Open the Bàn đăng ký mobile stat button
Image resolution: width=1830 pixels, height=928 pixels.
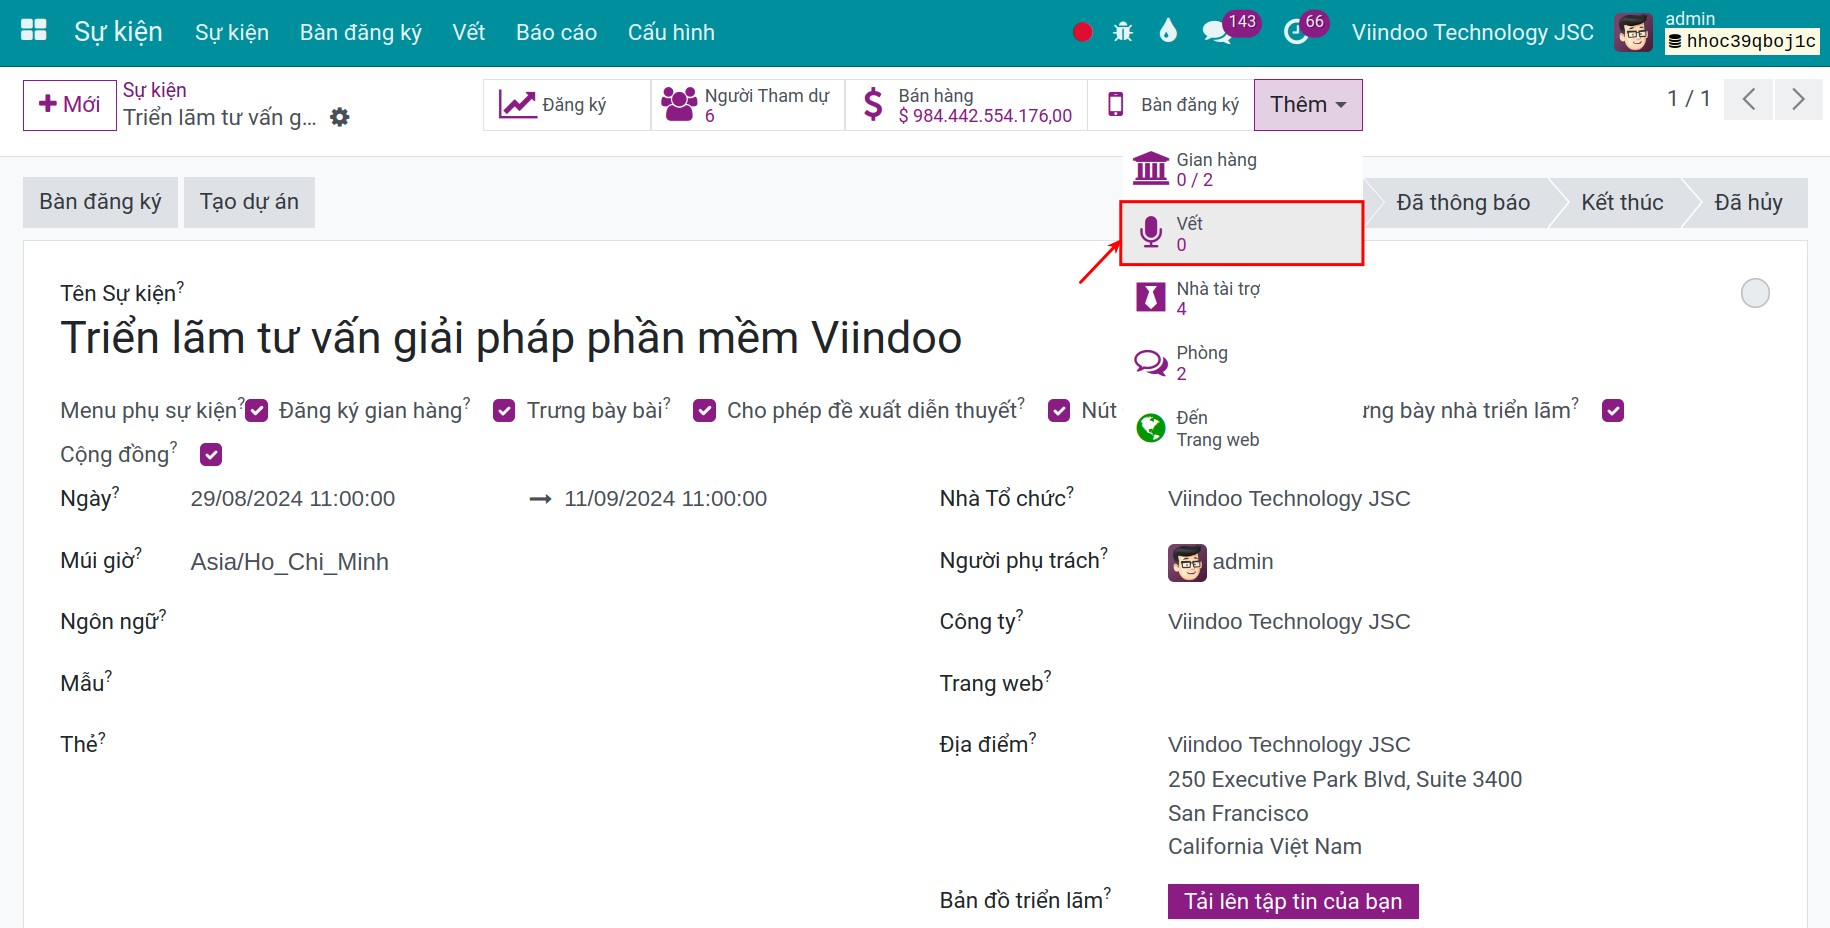1171,105
